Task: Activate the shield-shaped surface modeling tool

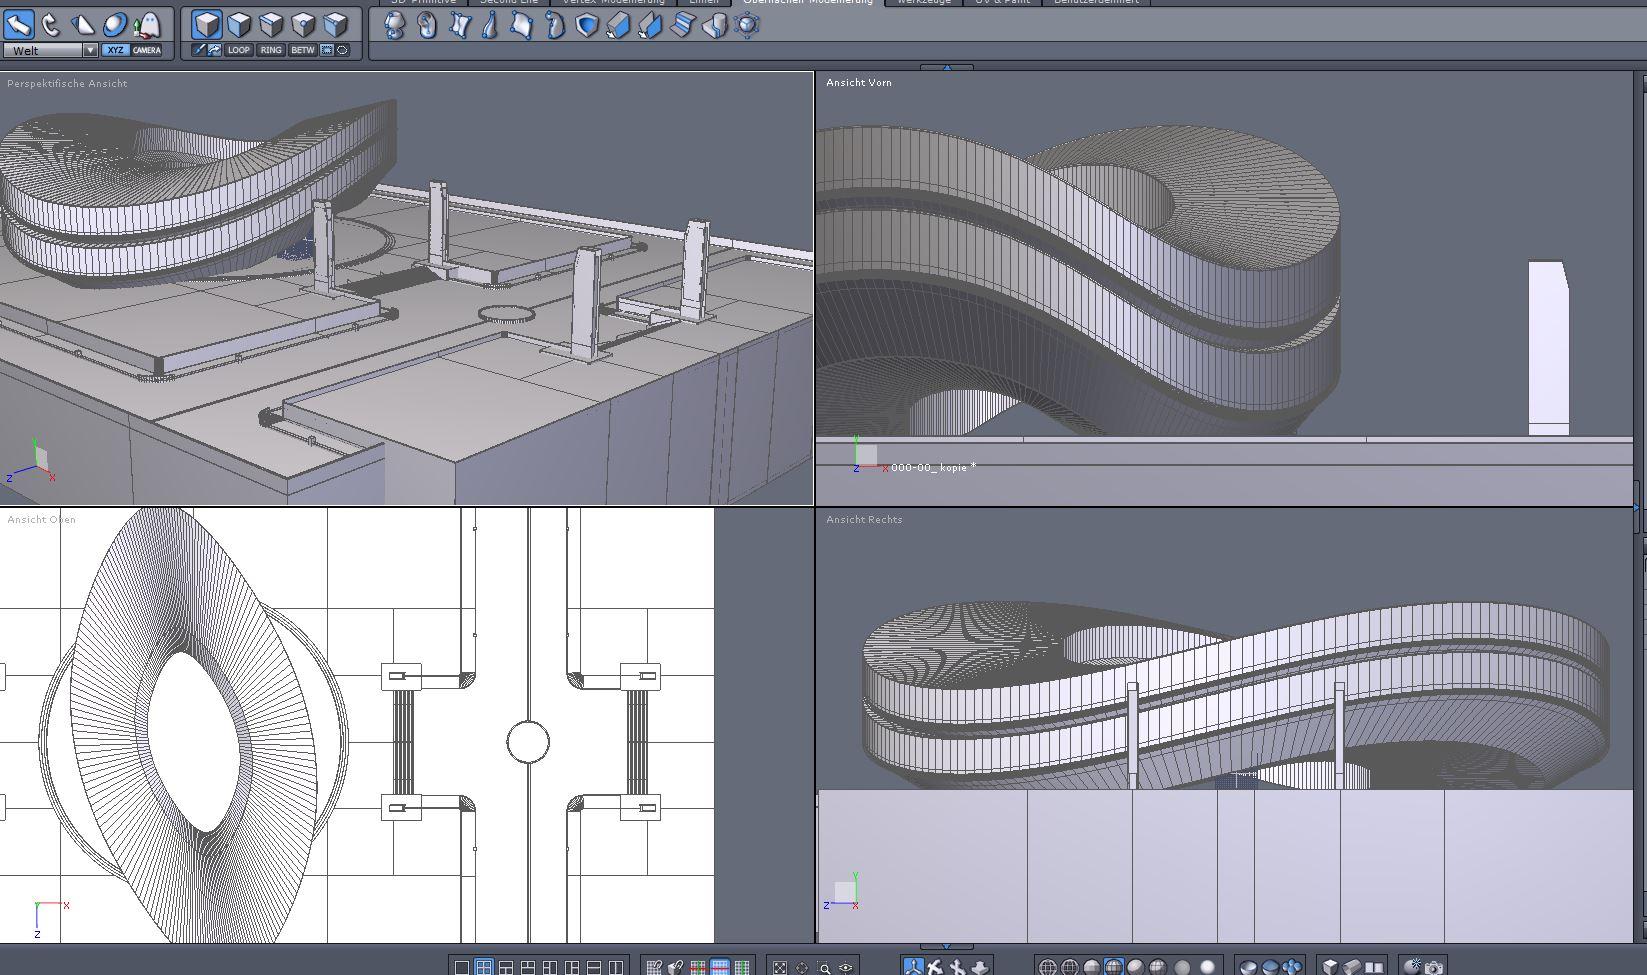Action: click(x=587, y=25)
